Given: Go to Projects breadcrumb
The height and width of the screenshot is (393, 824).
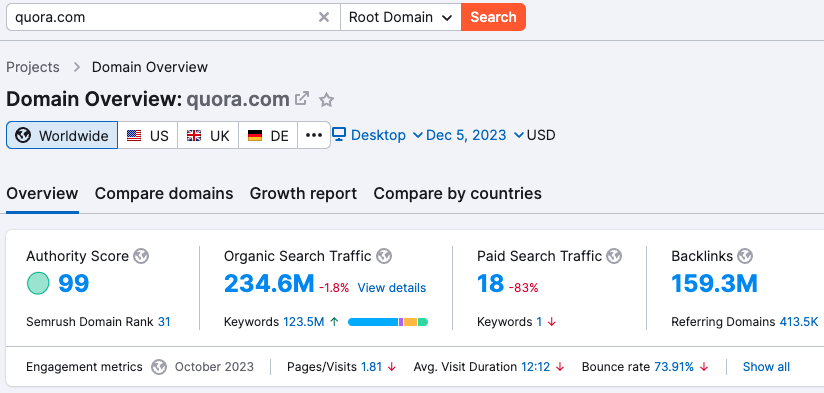Looking at the screenshot, I should tap(33, 67).
